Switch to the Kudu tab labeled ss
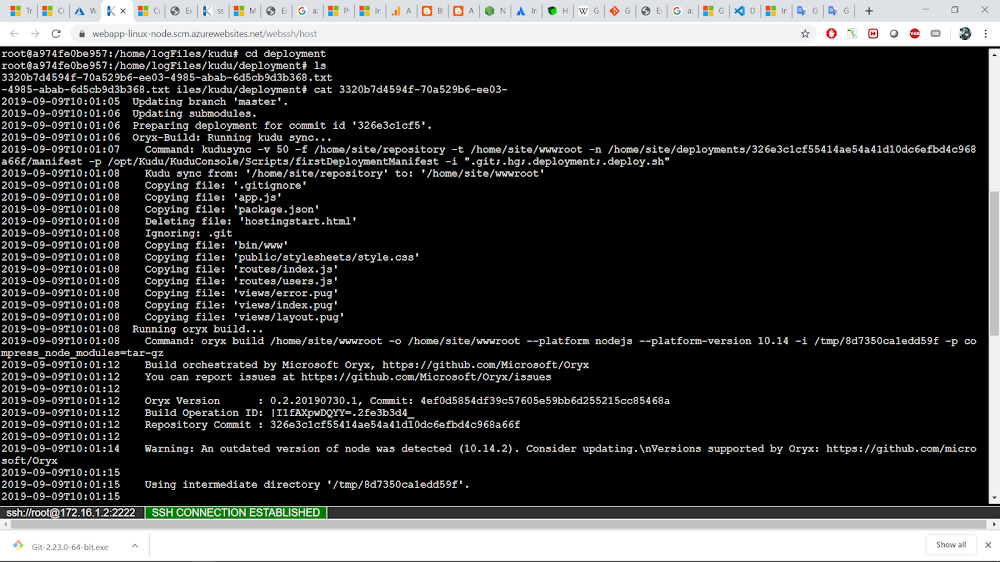Screen dimensions: 1000x562 click(x=212, y=11)
